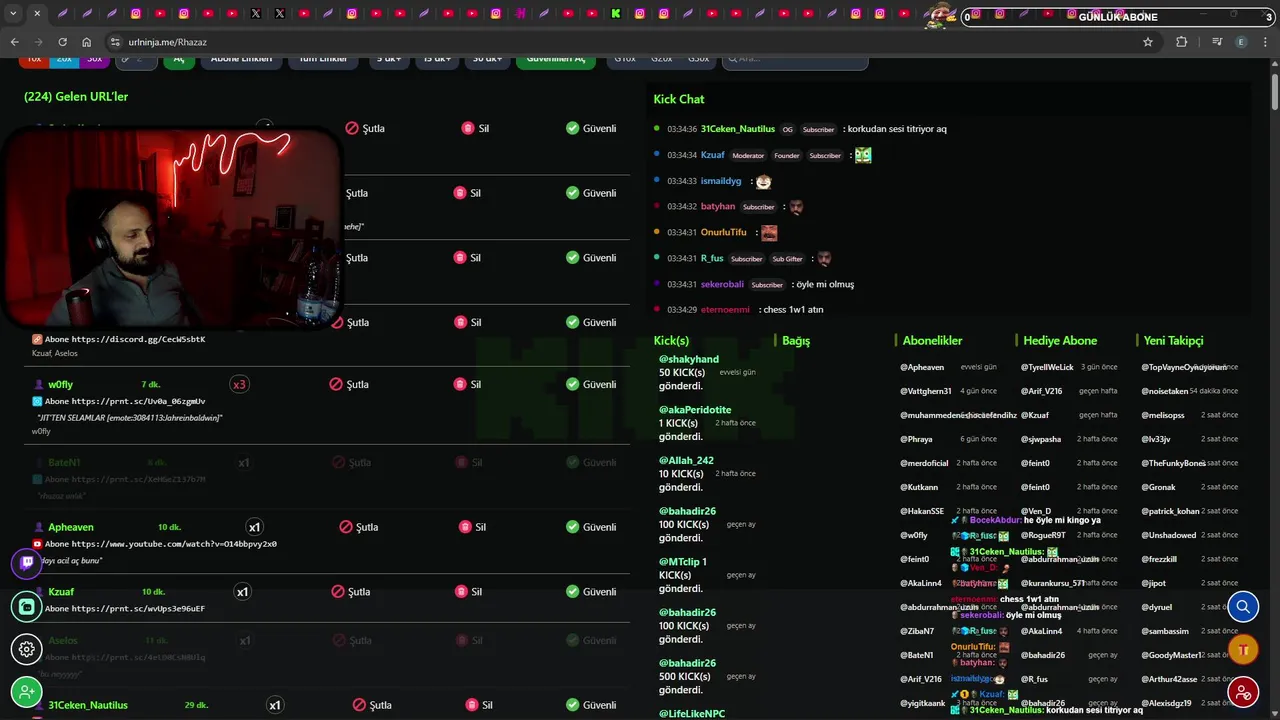Click 31Ceken_Nautilus in Kick Chat
Screen dimensions: 1280x720
(x=738, y=129)
